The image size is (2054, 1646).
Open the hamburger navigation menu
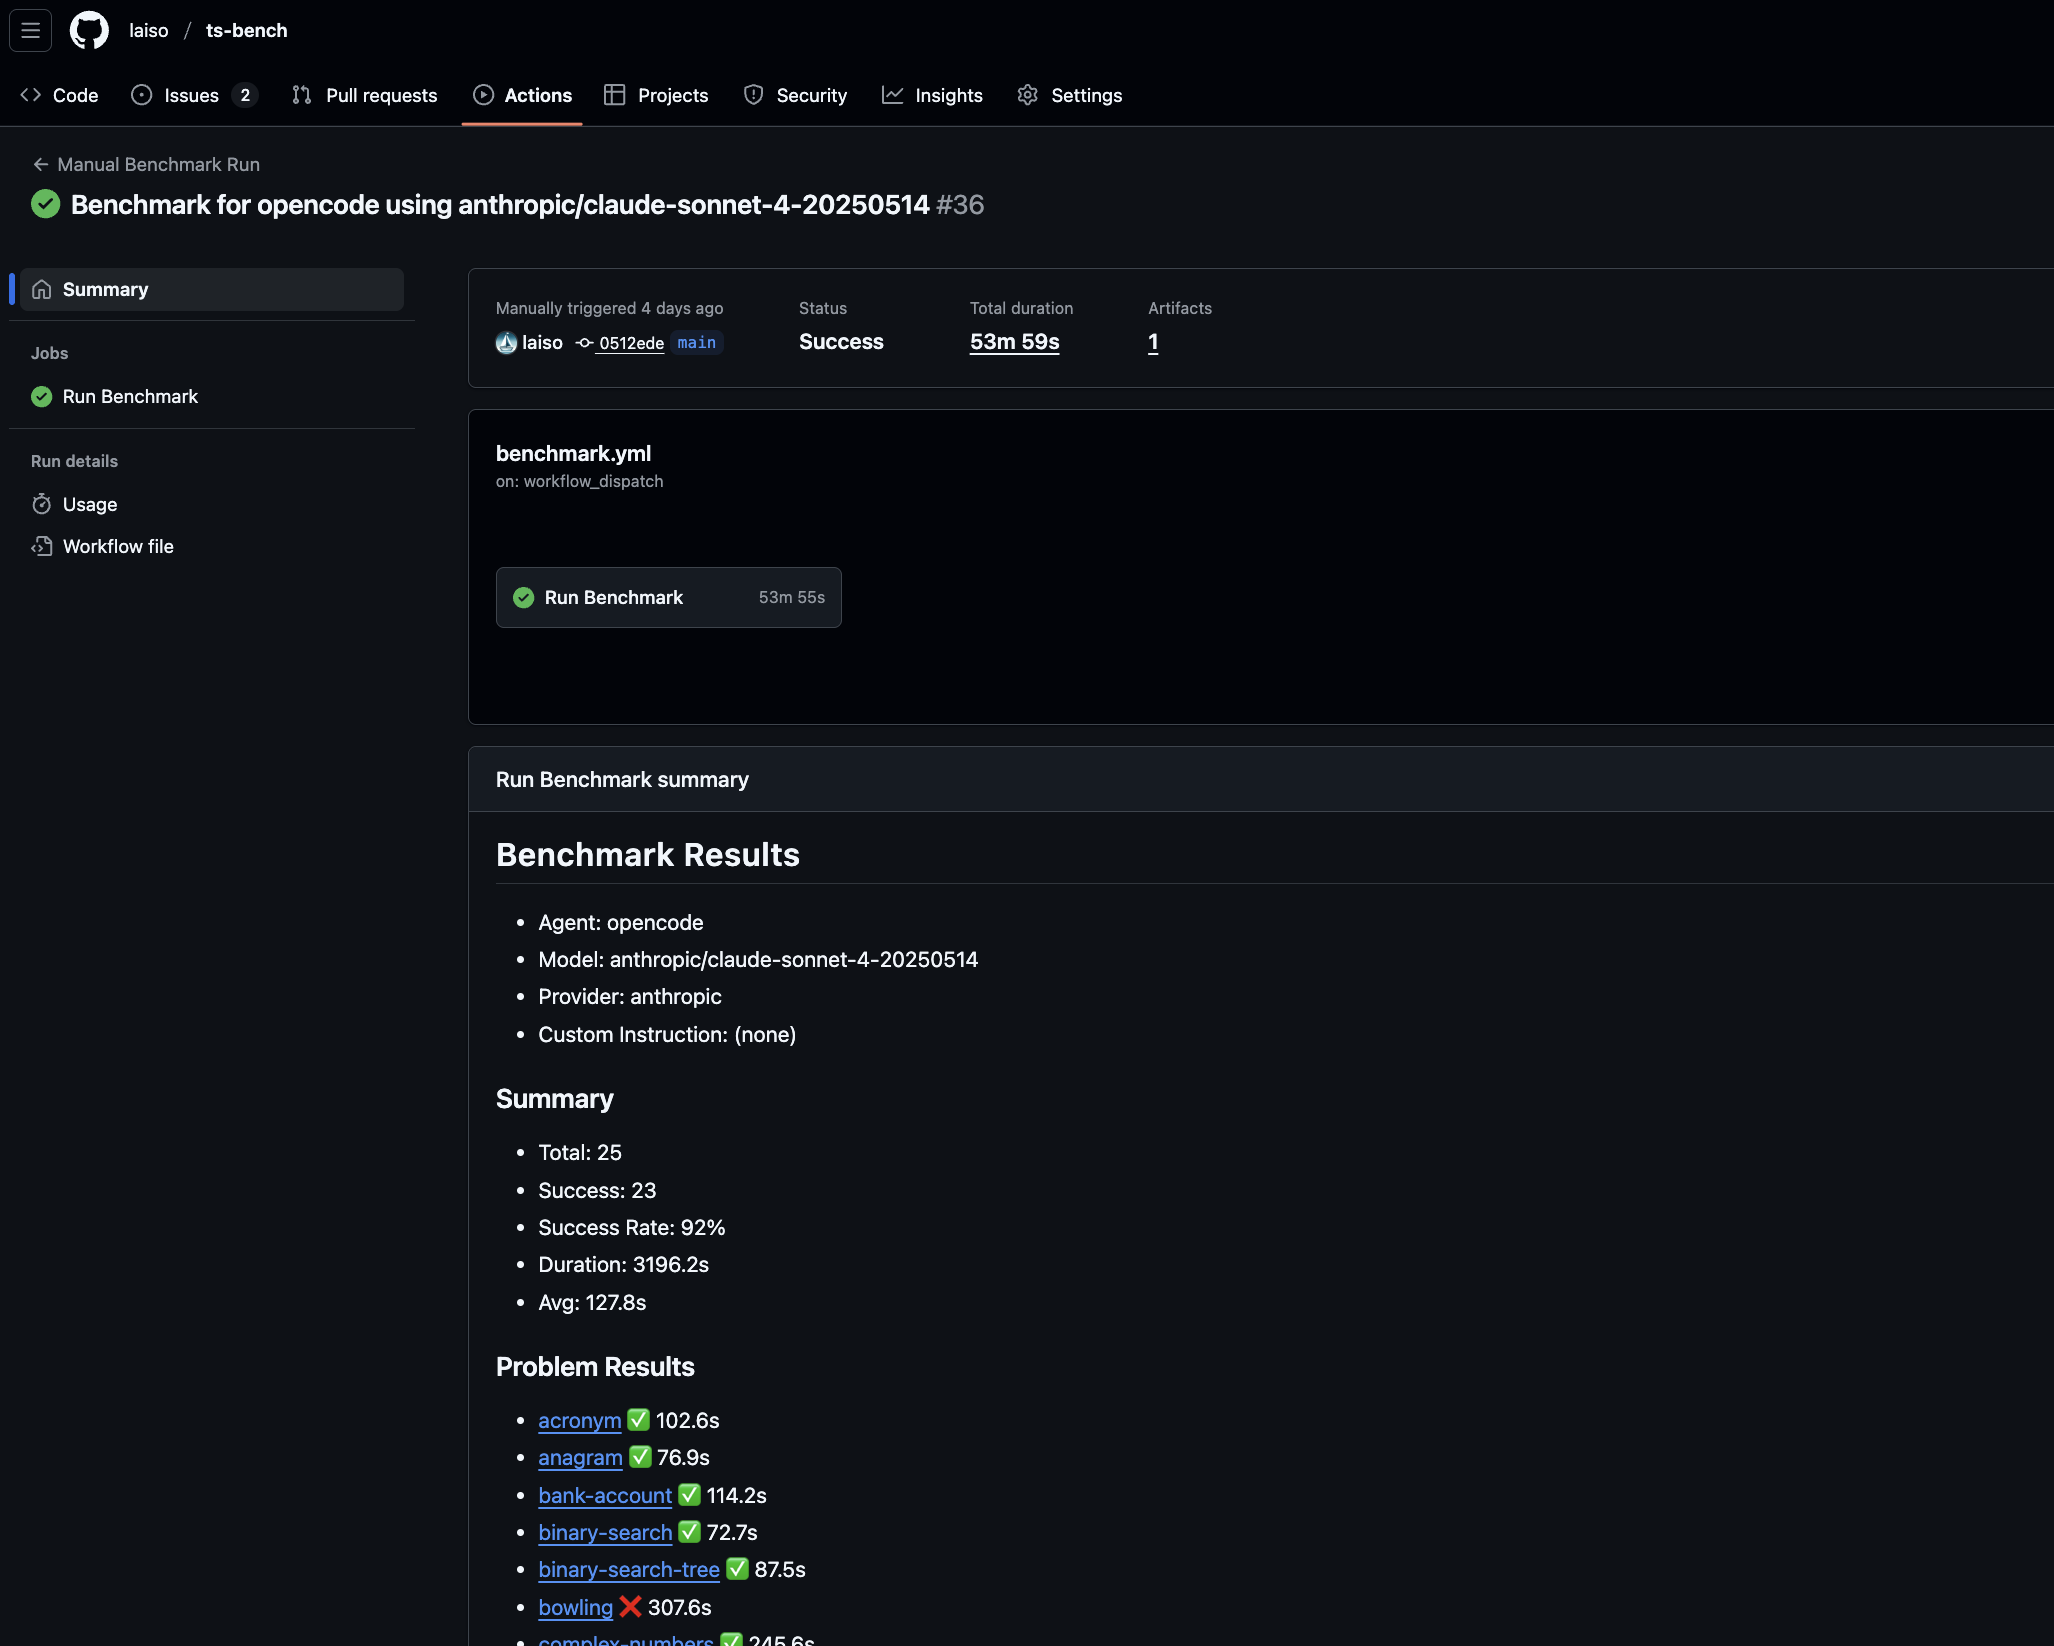click(x=30, y=31)
